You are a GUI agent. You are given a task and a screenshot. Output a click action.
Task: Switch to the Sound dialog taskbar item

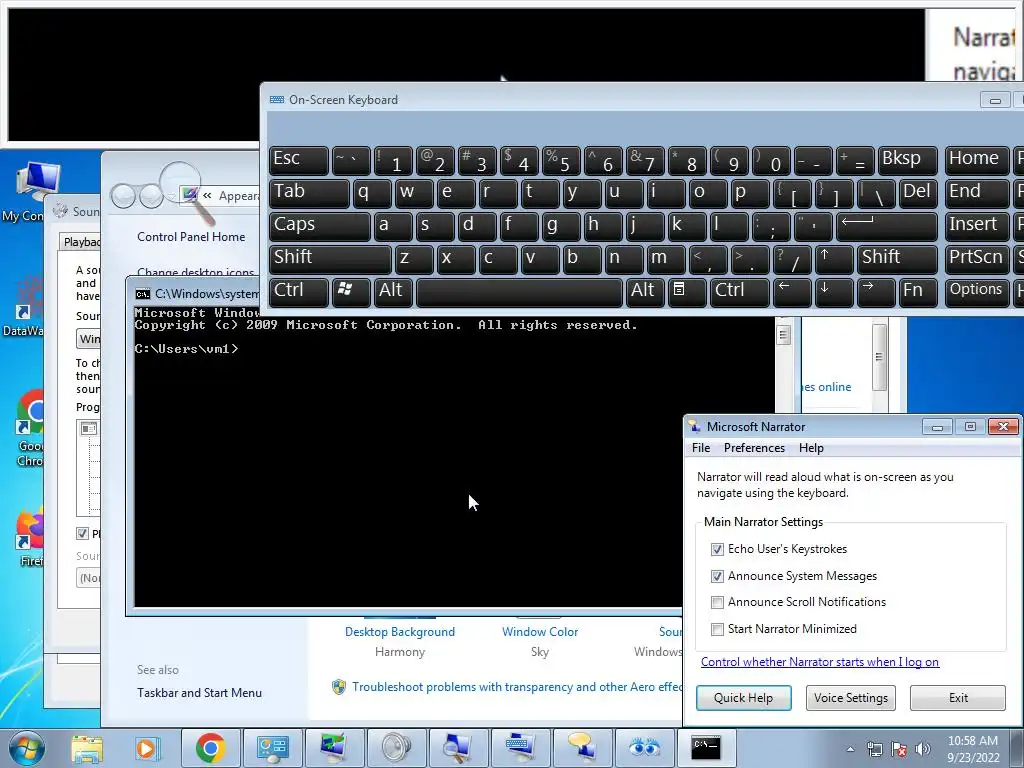point(396,748)
